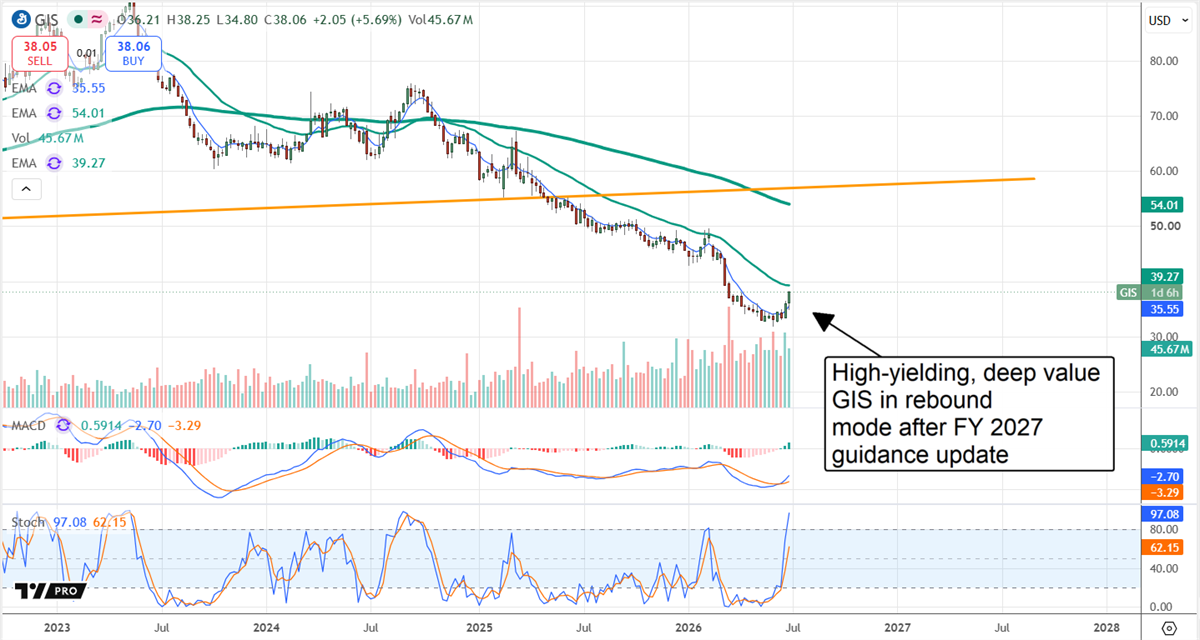Select the EMA 39.27 indicator legend
Viewport: 1200px width, 640px height.
59,163
